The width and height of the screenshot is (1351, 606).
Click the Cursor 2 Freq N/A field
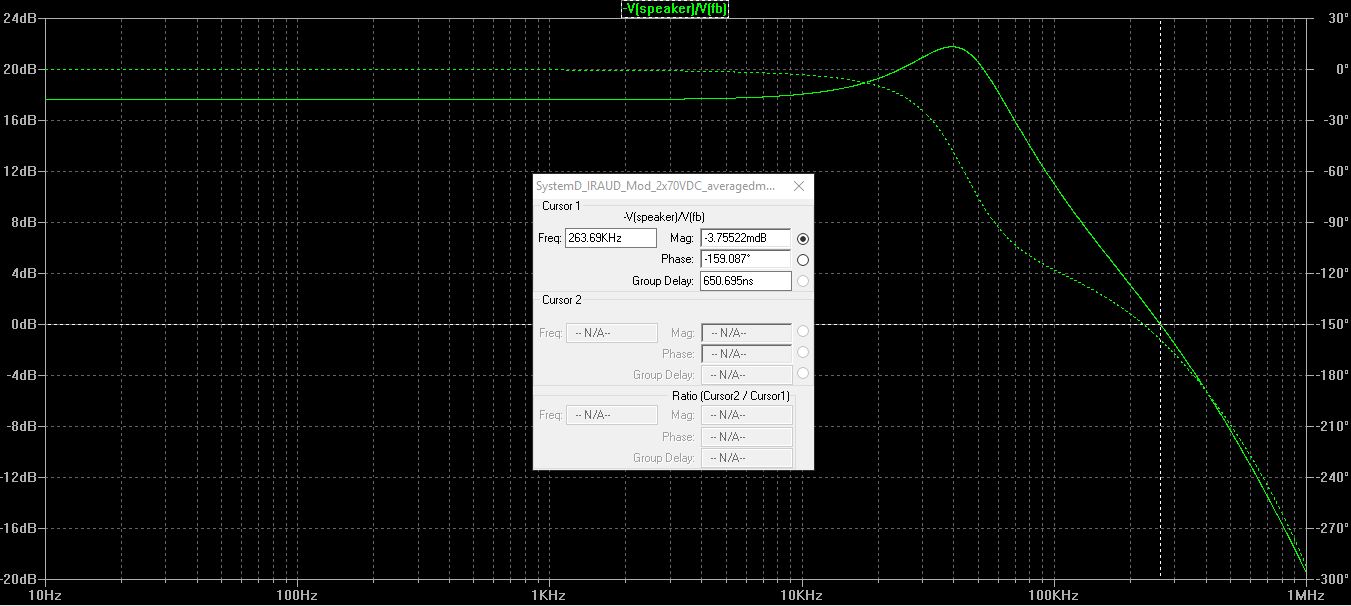tap(611, 333)
